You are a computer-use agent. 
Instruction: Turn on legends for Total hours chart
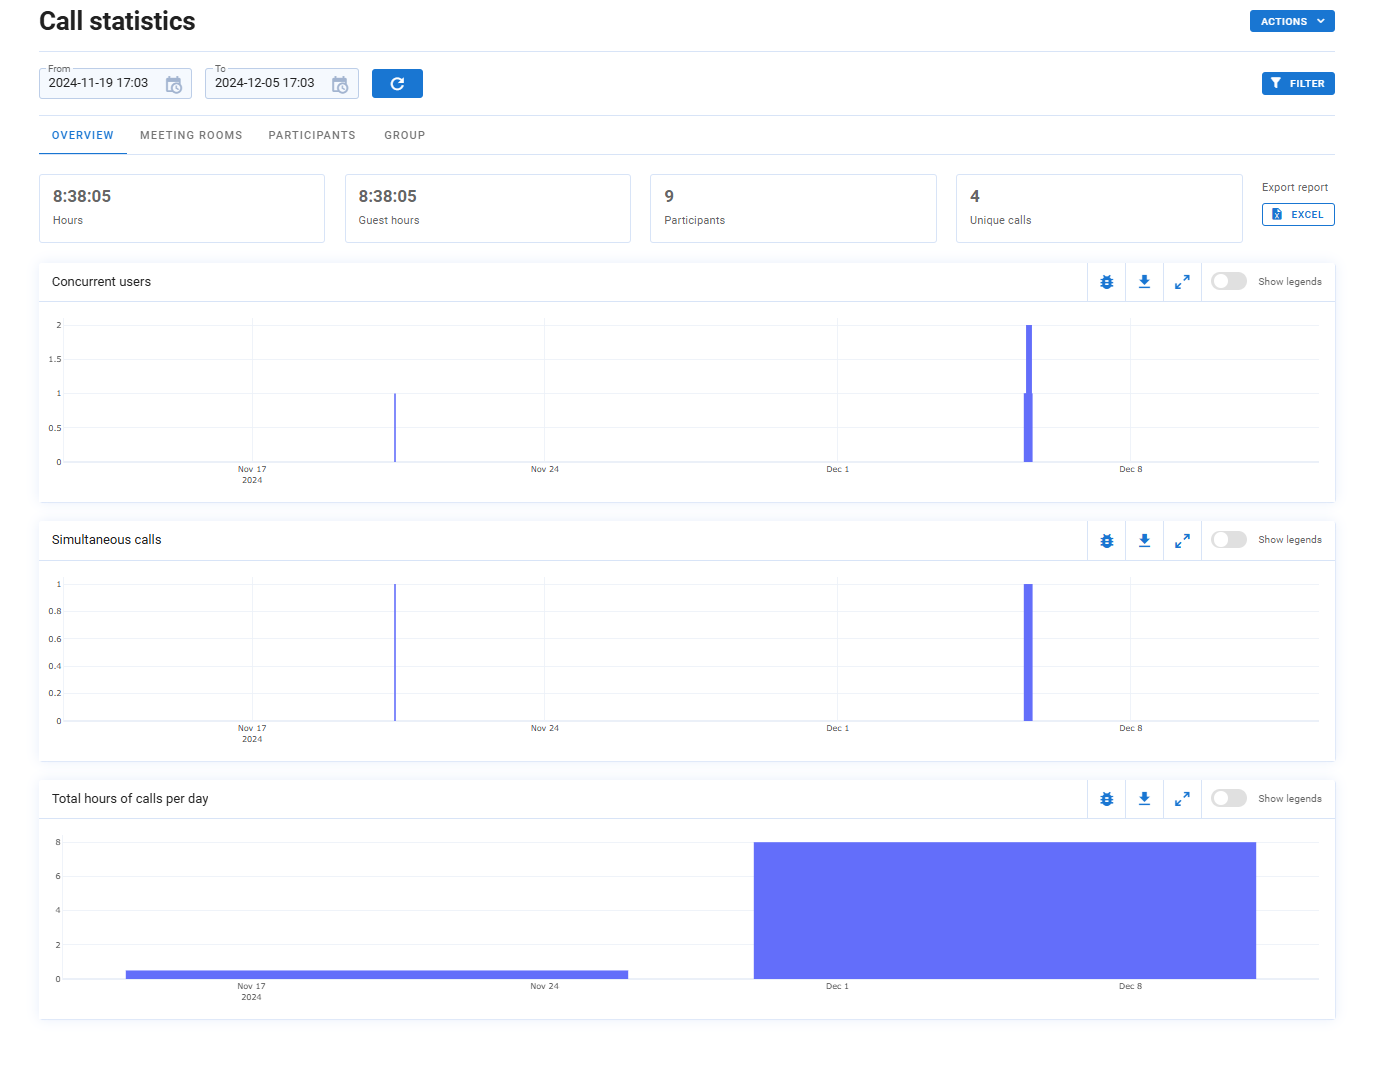click(x=1228, y=799)
